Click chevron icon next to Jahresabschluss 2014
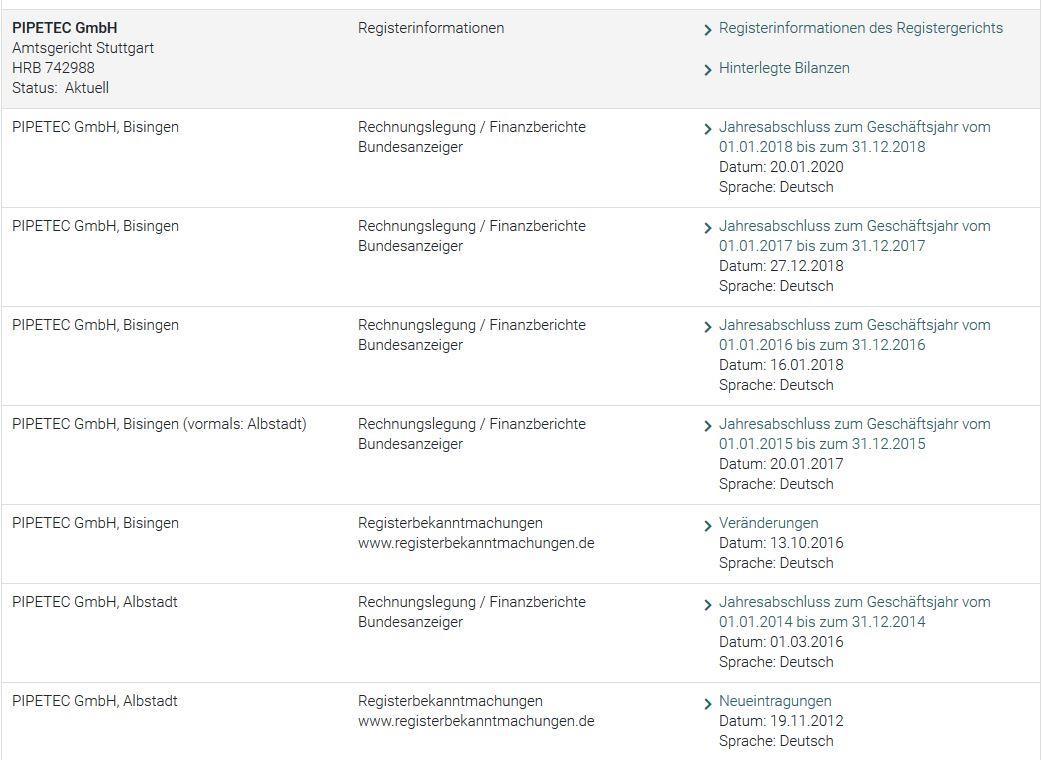Image resolution: width=1043 pixels, height=760 pixels. 708,604
